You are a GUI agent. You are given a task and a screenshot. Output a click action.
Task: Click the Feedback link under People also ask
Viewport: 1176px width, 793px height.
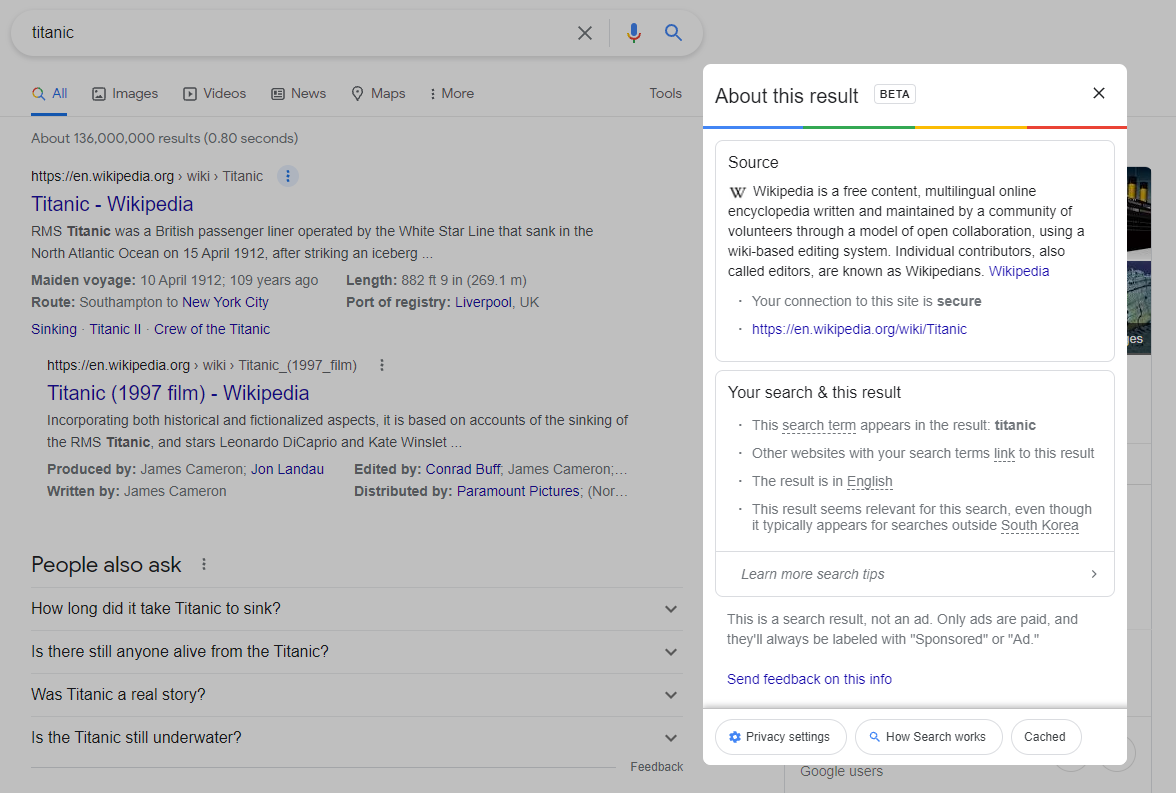coord(656,767)
